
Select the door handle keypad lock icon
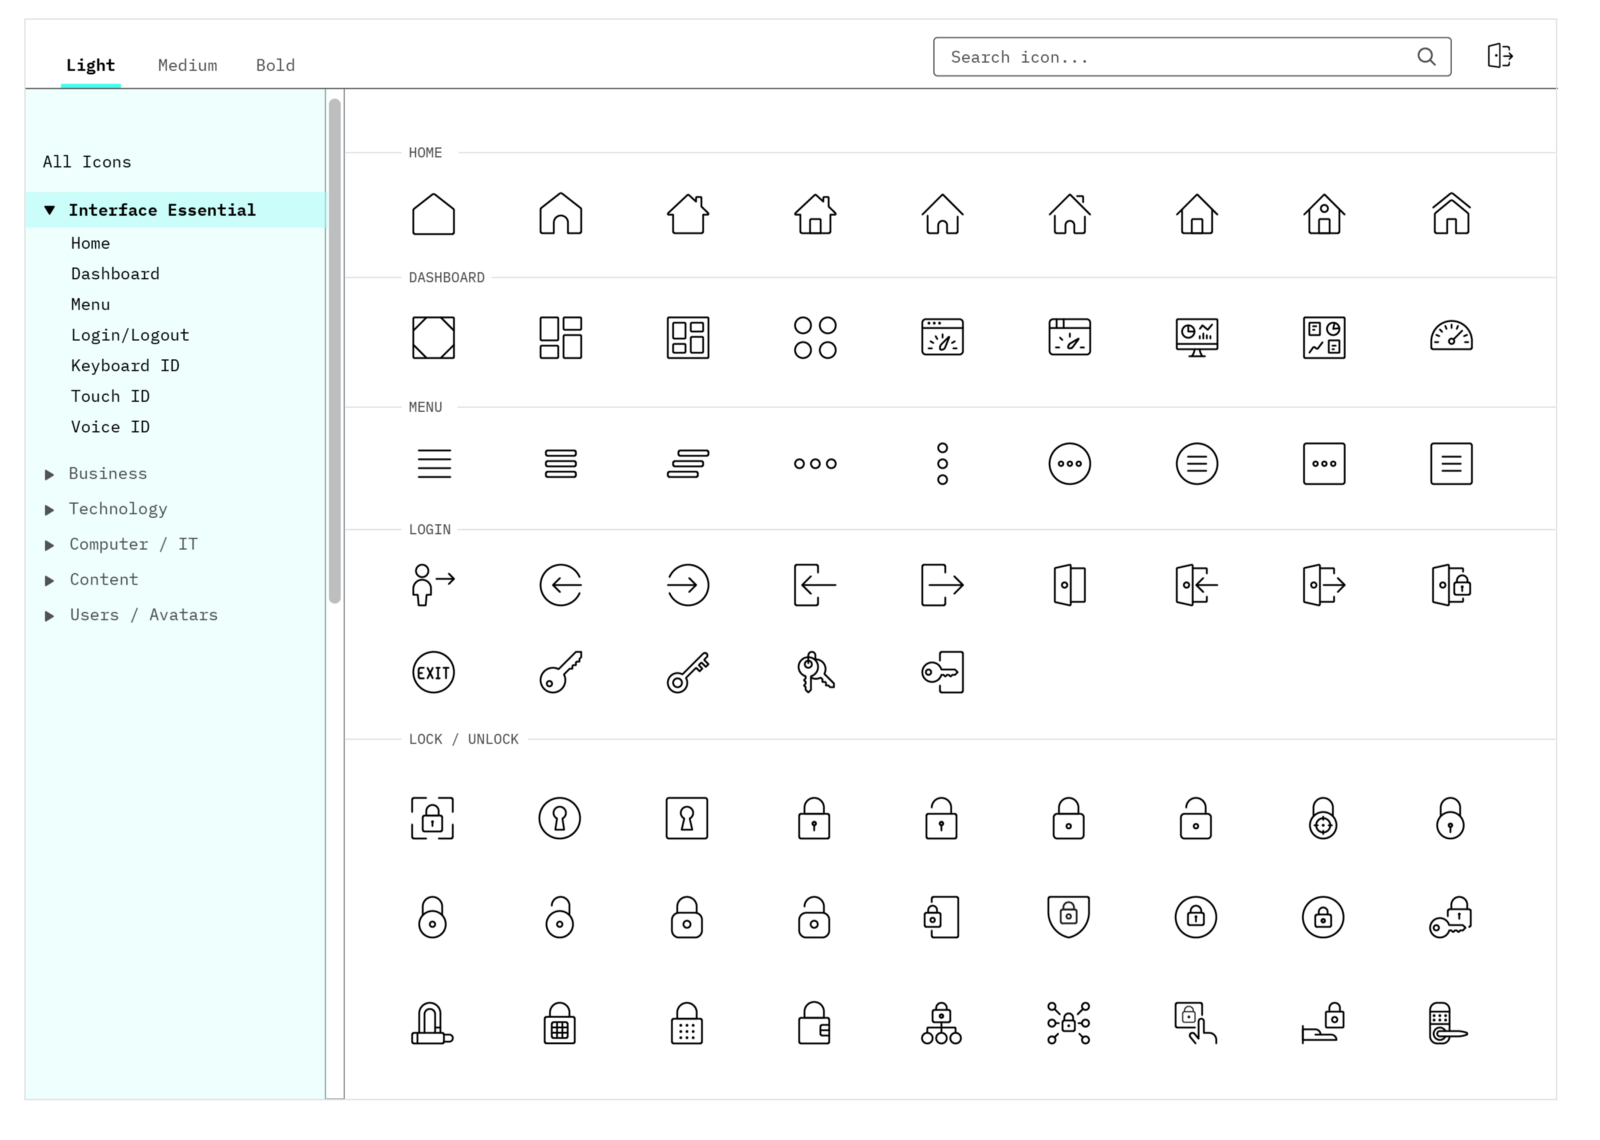point(1448,1024)
